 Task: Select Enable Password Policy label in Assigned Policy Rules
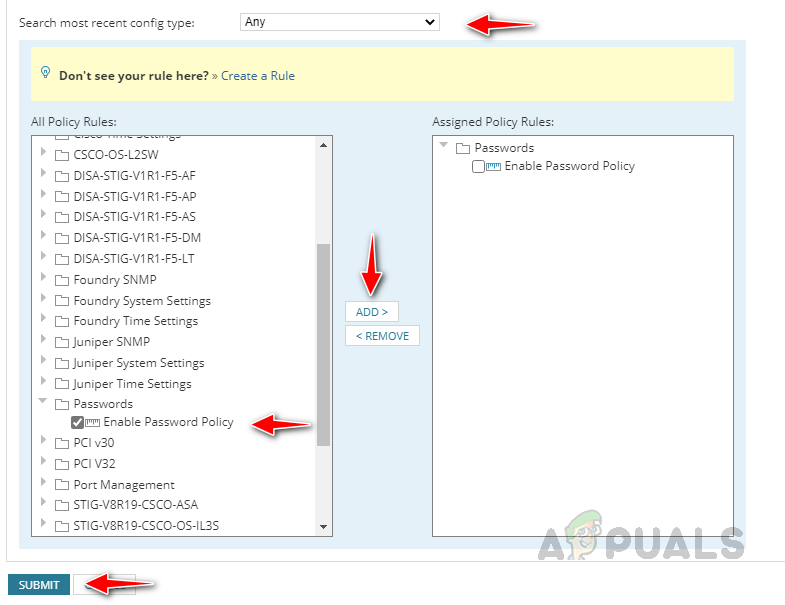coord(570,166)
